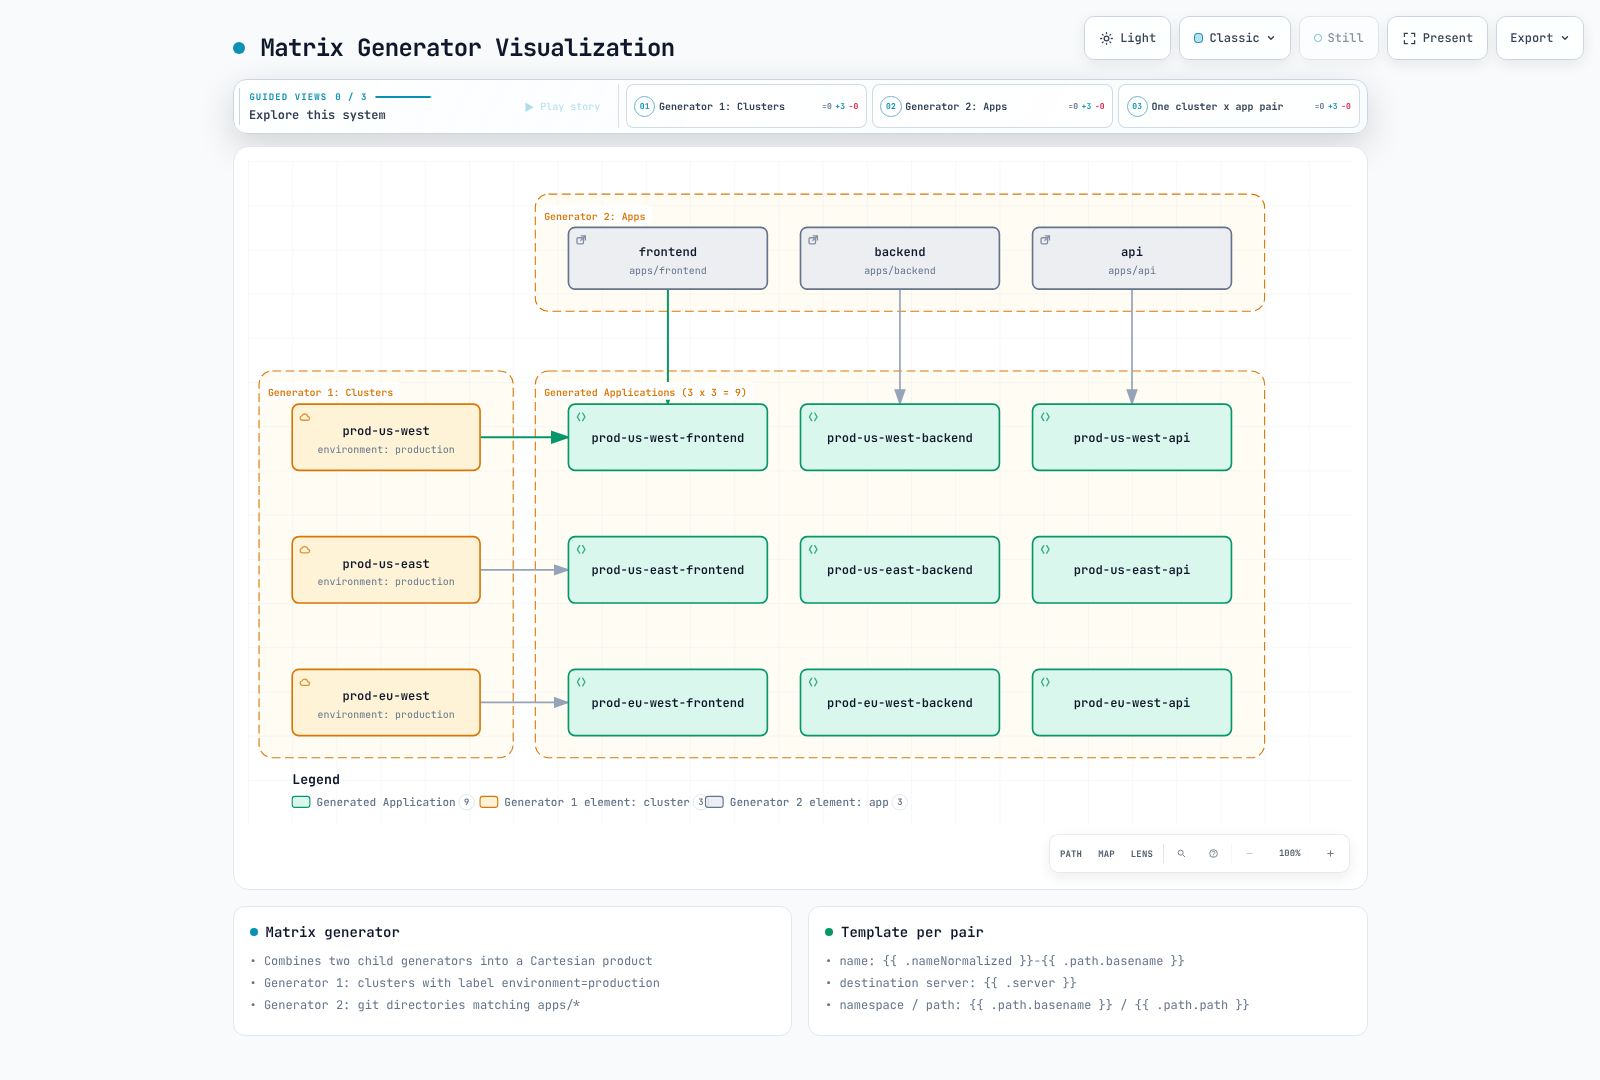
Task: Select the prod-us-east-backend application node
Action: (900, 570)
